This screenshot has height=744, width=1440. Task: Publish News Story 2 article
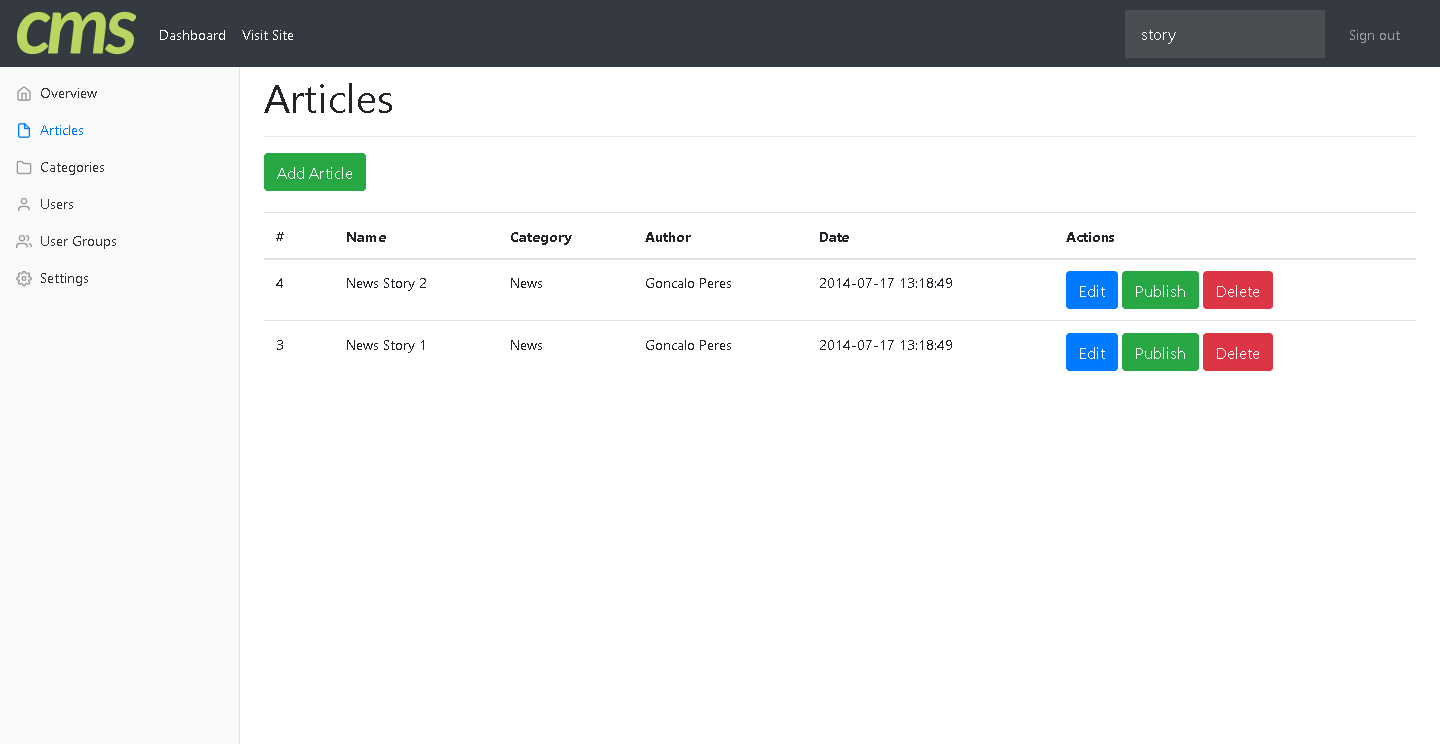pos(1160,291)
